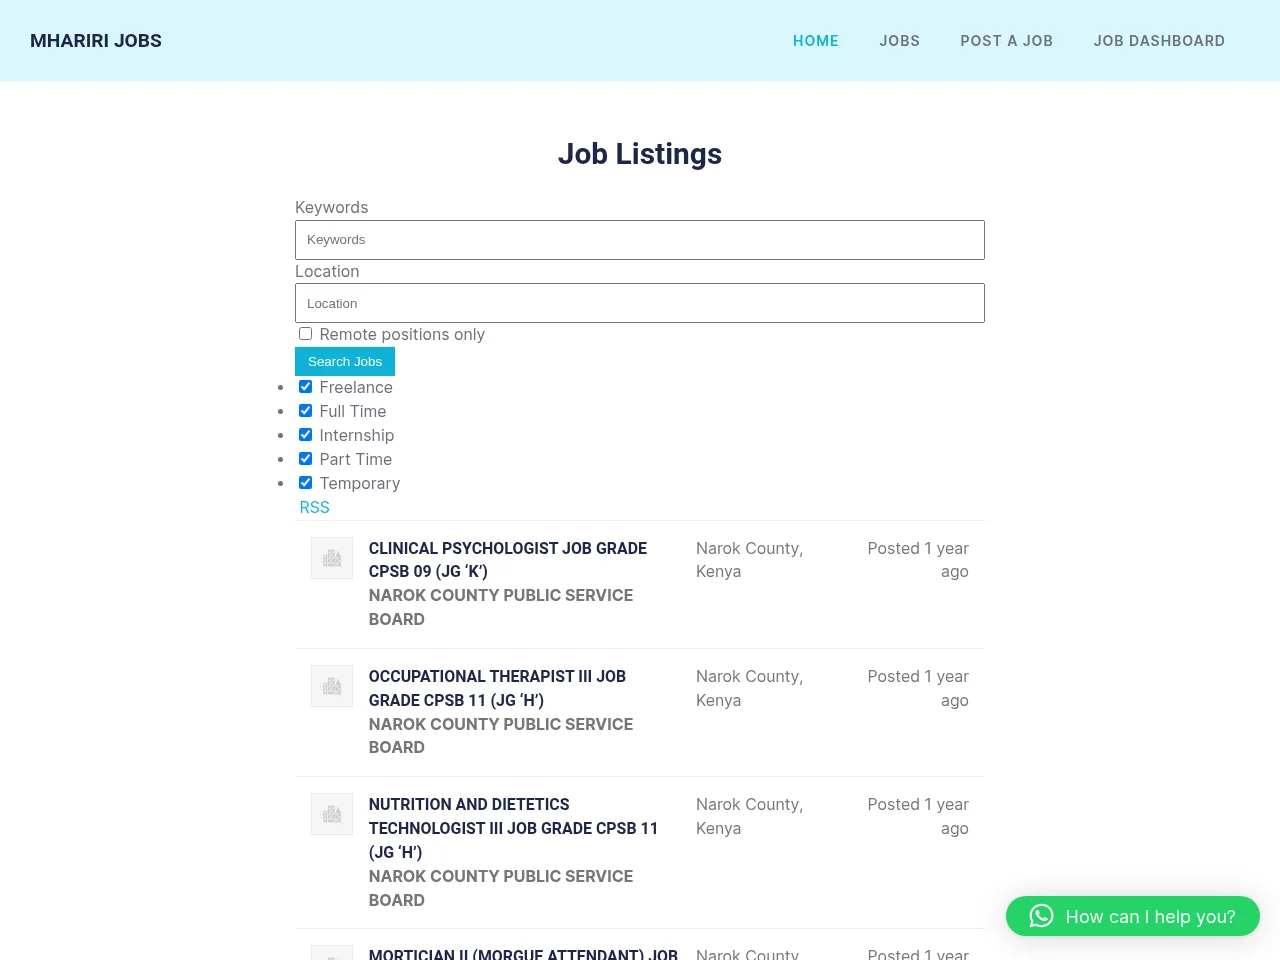The image size is (1280, 960).
Task: Open the How can I help you chat
Action: pos(1133,916)
